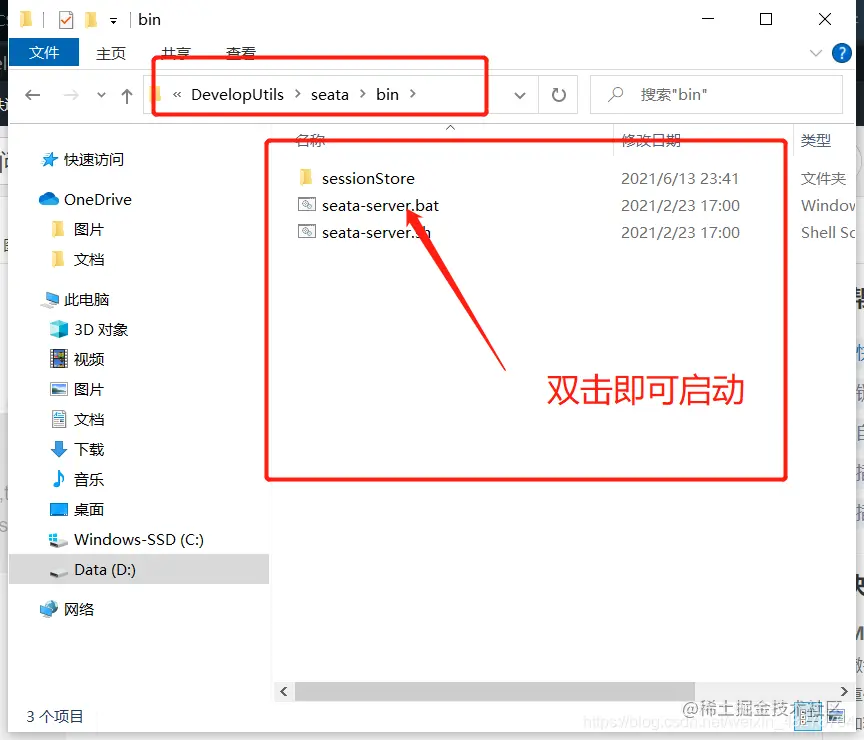Viewport: 864px width, 740px height.
Task: Sort files by 修改日期 column
Action: [x=647, y=140]
